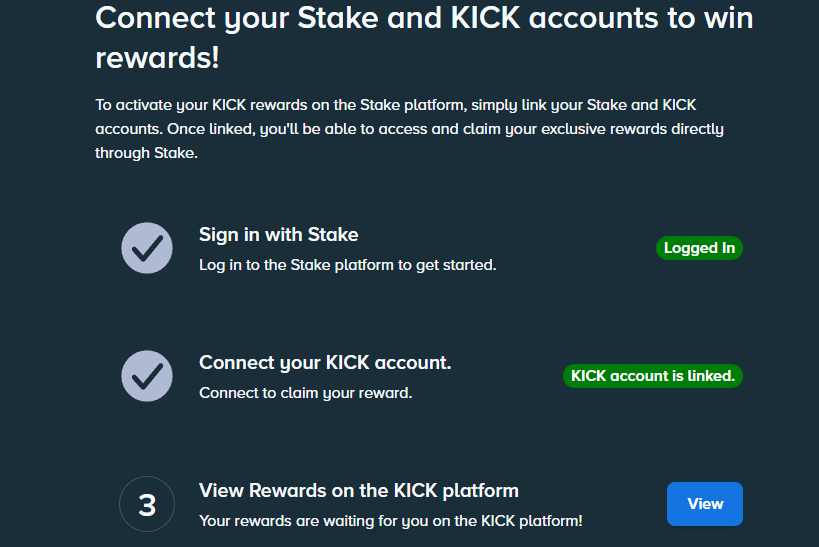Click the green KICK account is linked badge
The image size is (819, 547).
point(653,376)
